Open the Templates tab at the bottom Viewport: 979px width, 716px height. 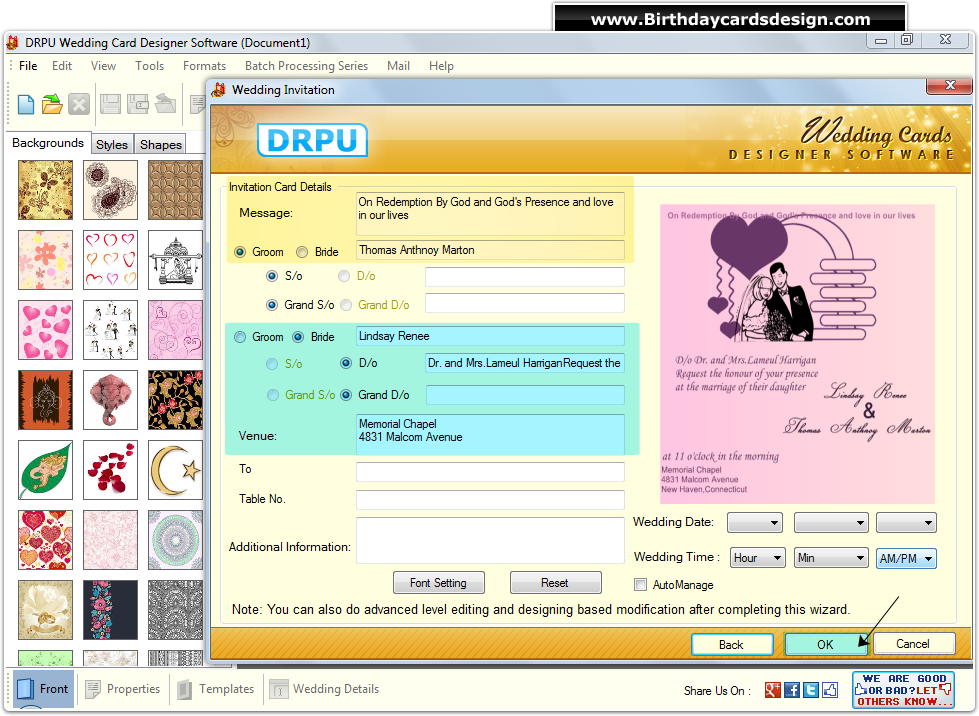tap(216, 689)
